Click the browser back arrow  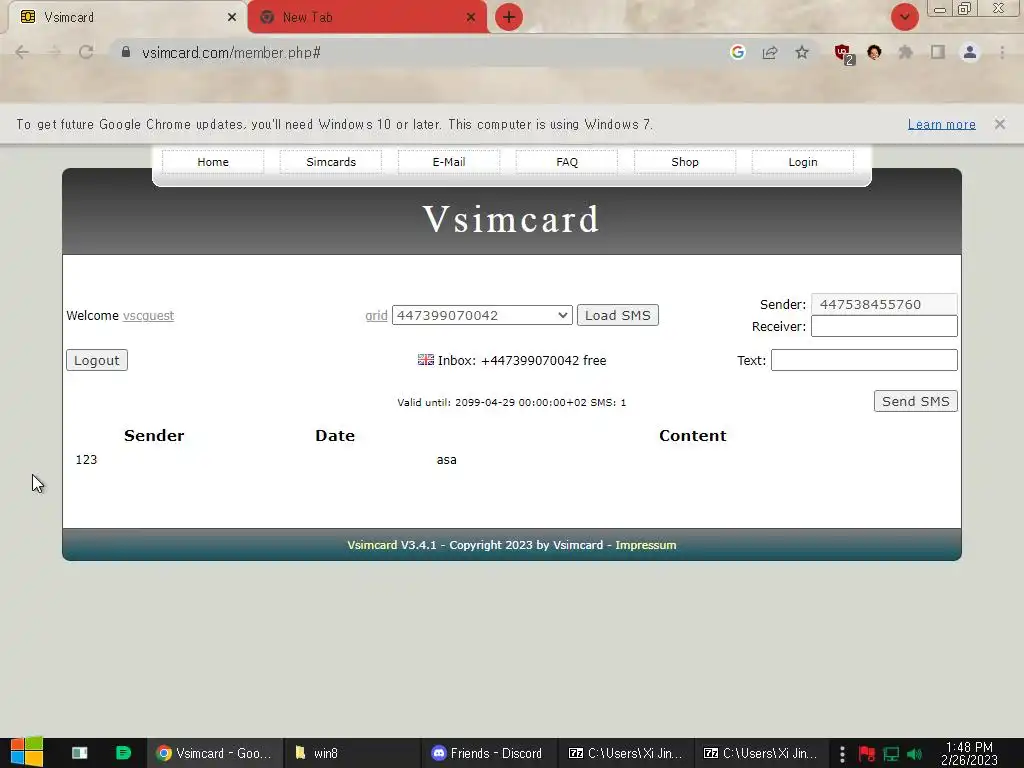pos(22,52)
